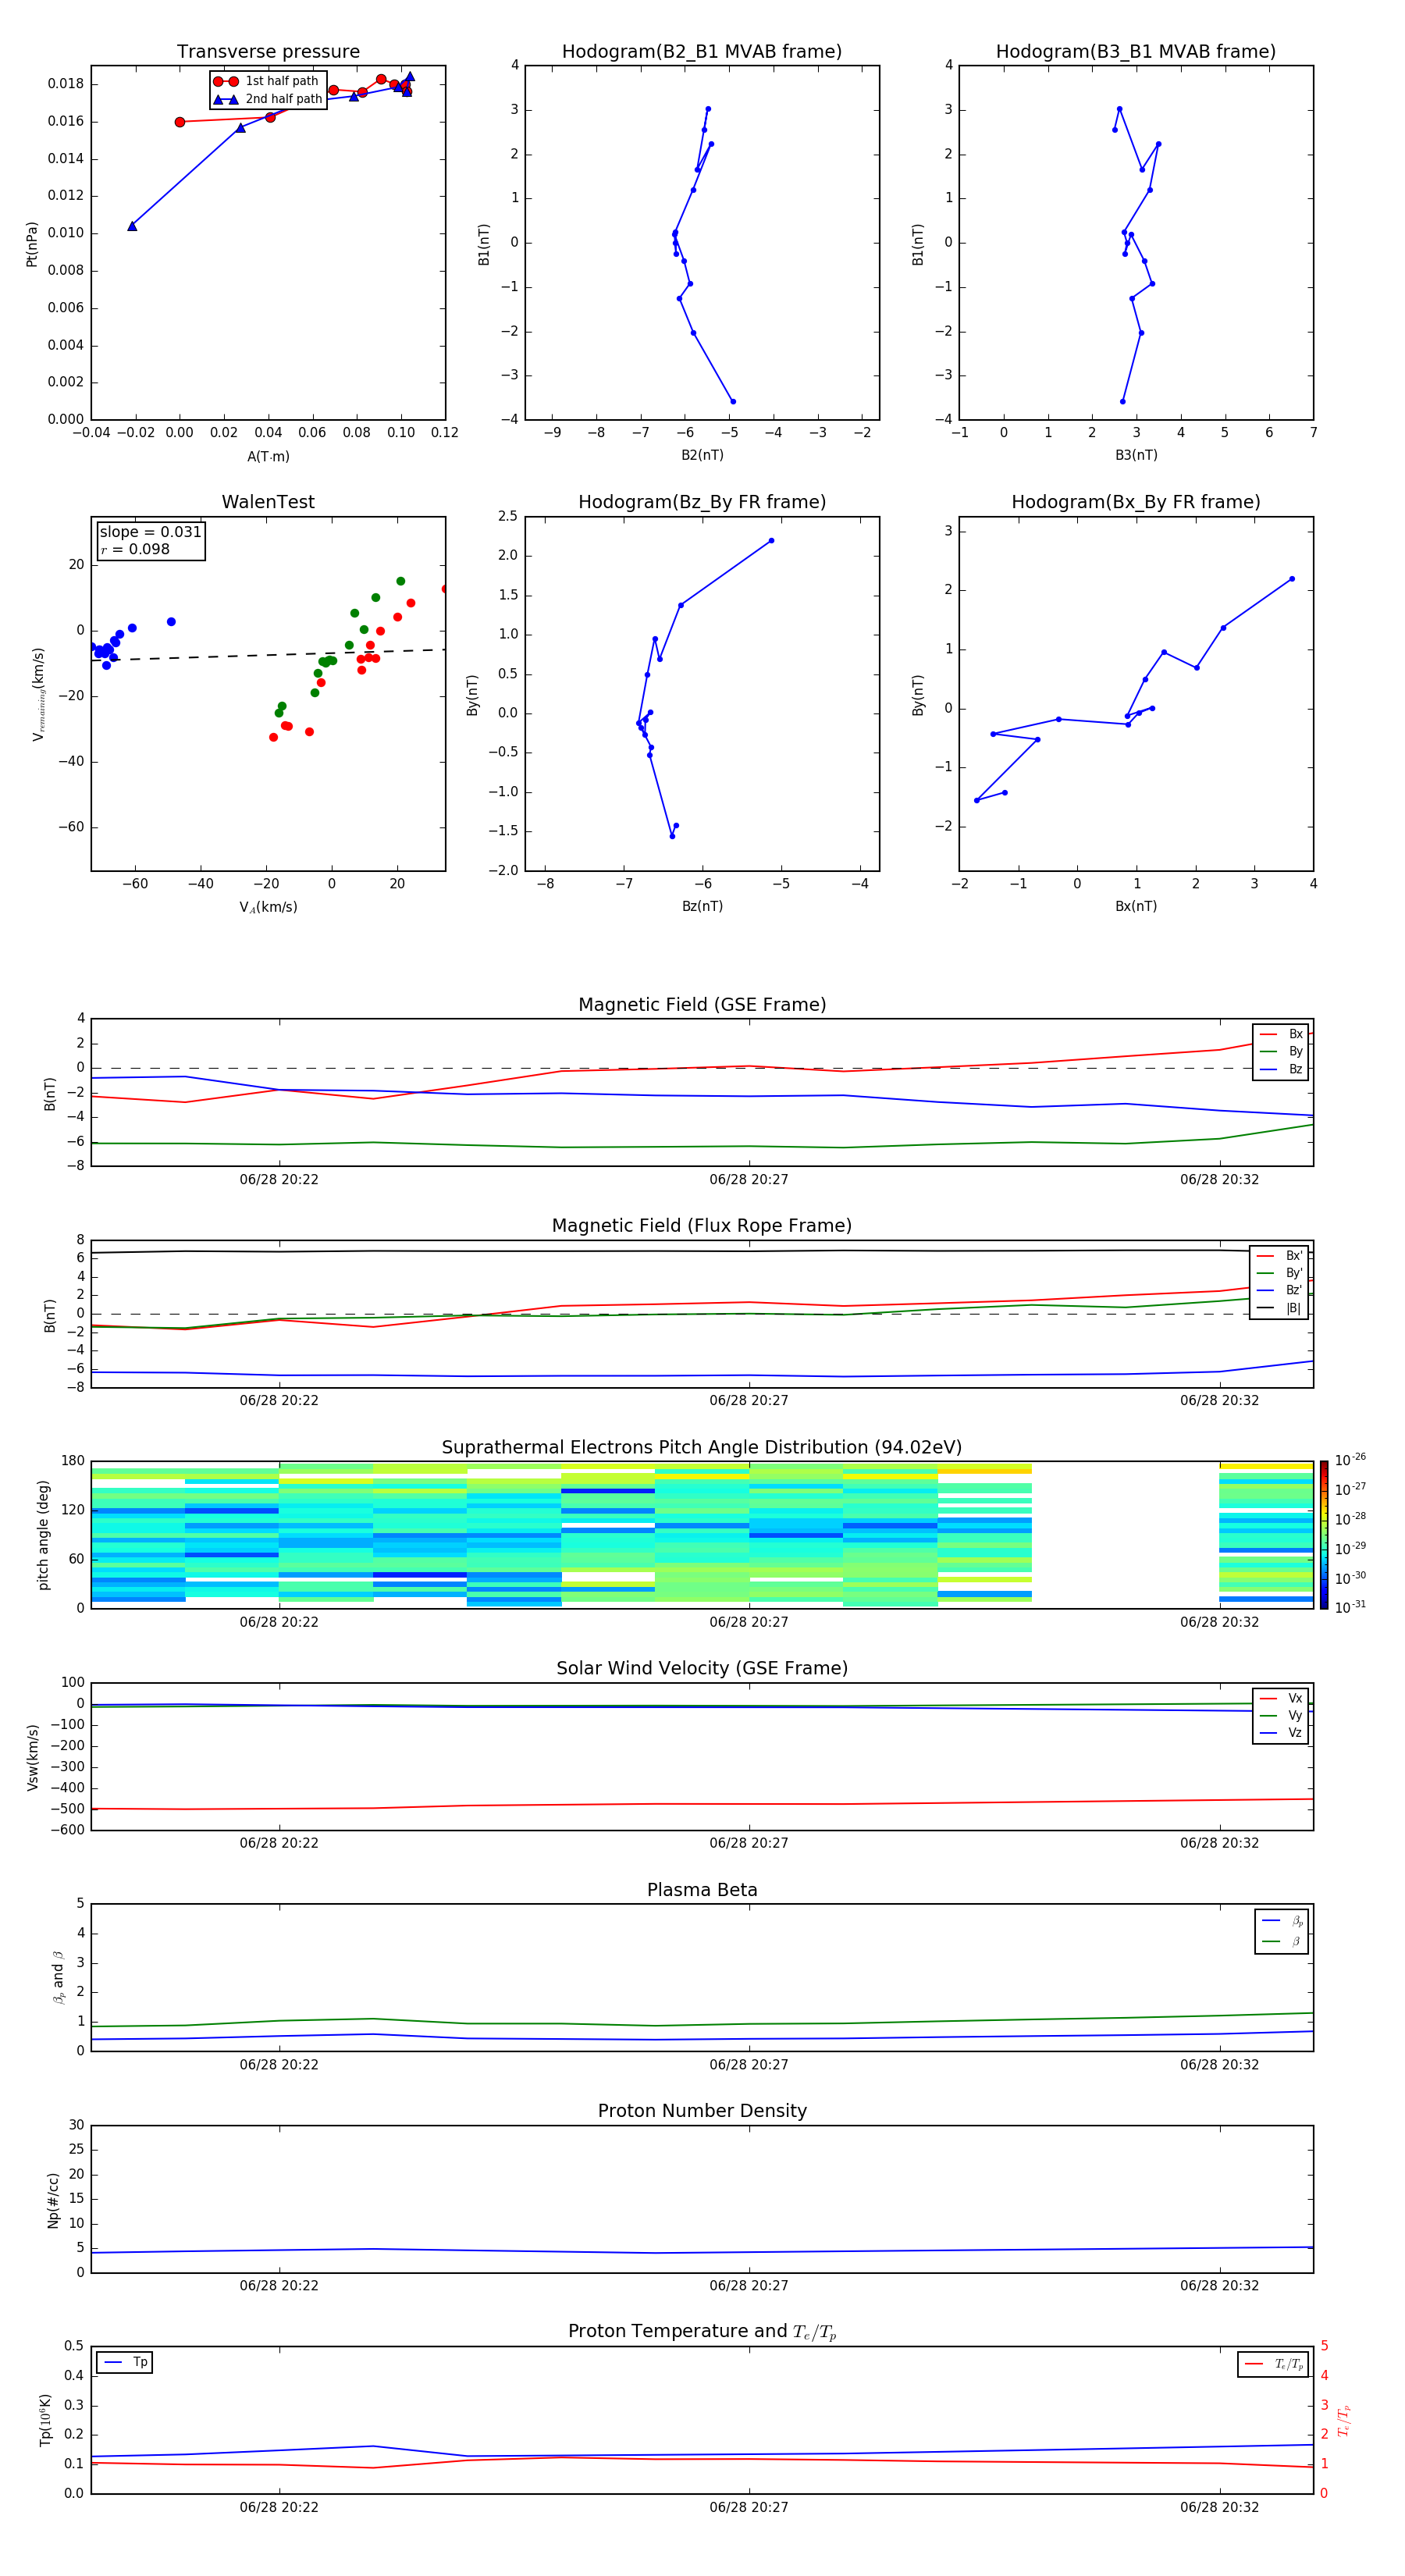
Task: Click the 'slope = 0.031' annotation
Action: [x=150, y=532]
